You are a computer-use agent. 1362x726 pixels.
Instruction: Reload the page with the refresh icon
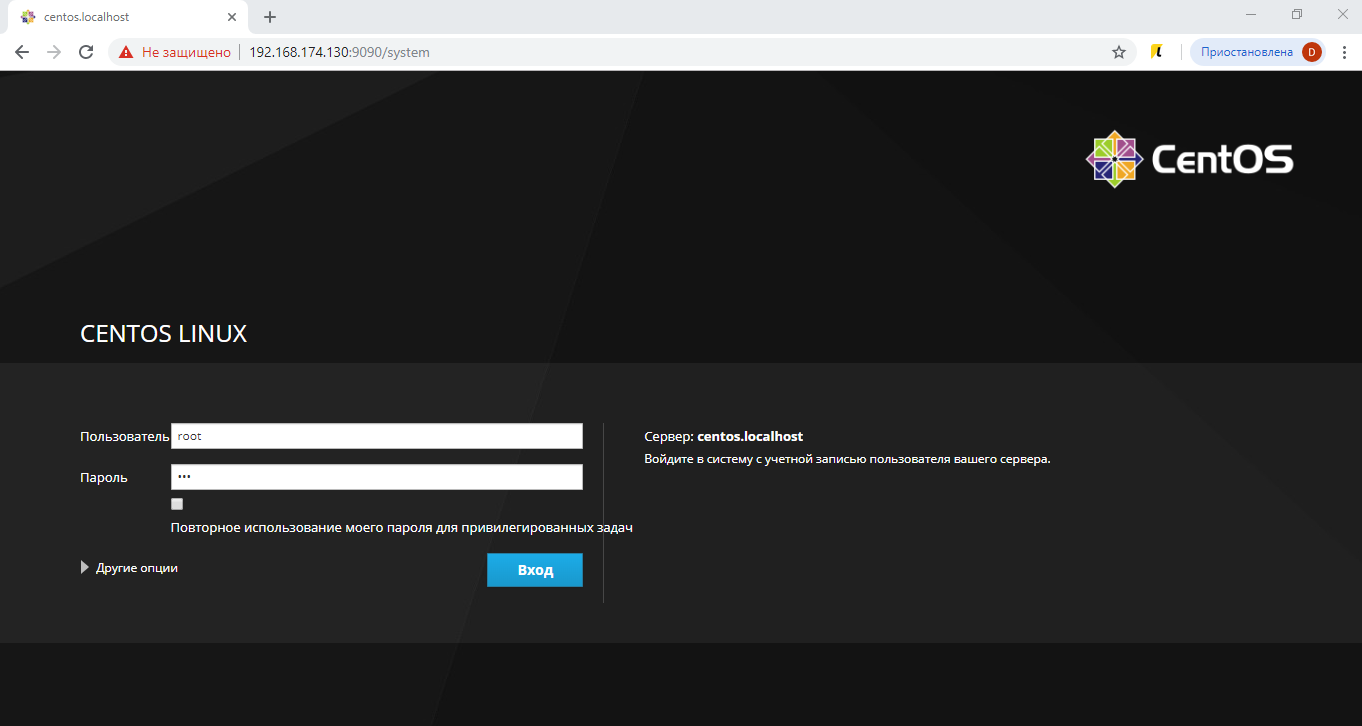coord(86,52)
